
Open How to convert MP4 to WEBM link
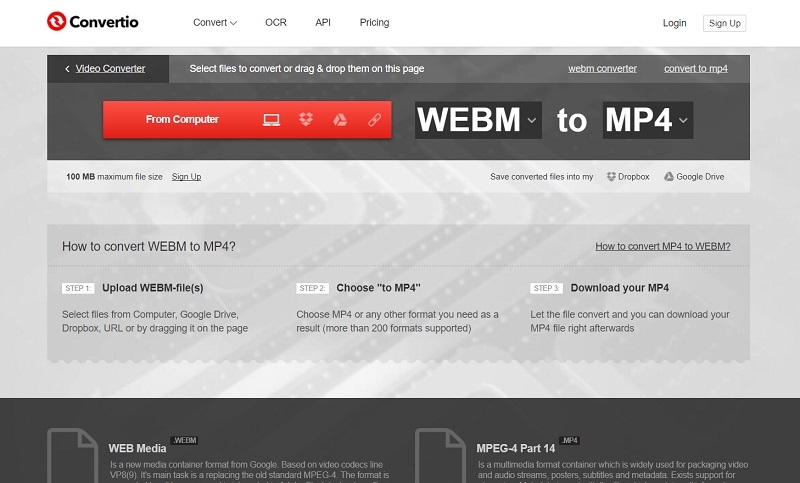point(663,246)
